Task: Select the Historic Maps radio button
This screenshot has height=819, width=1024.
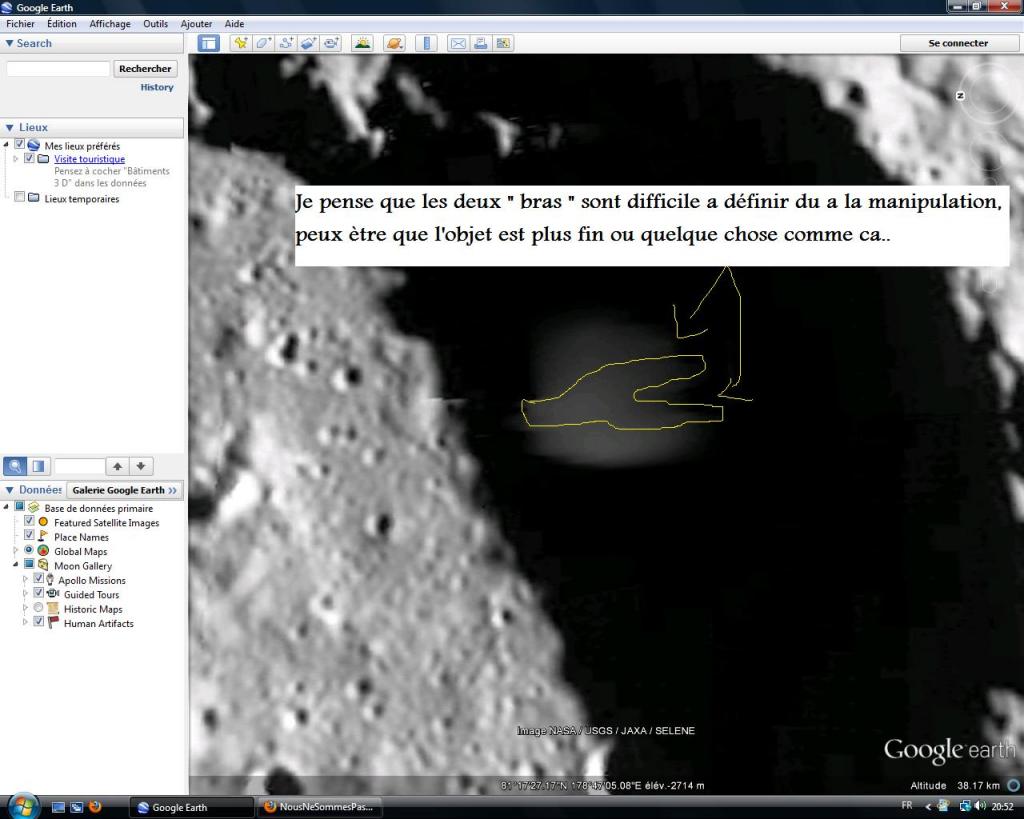Action: [39, 607]
